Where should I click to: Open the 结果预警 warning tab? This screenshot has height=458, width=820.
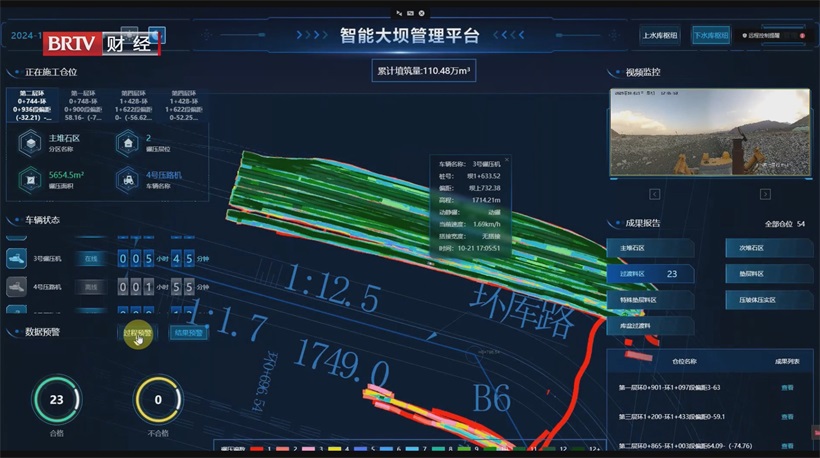(188, 333)
